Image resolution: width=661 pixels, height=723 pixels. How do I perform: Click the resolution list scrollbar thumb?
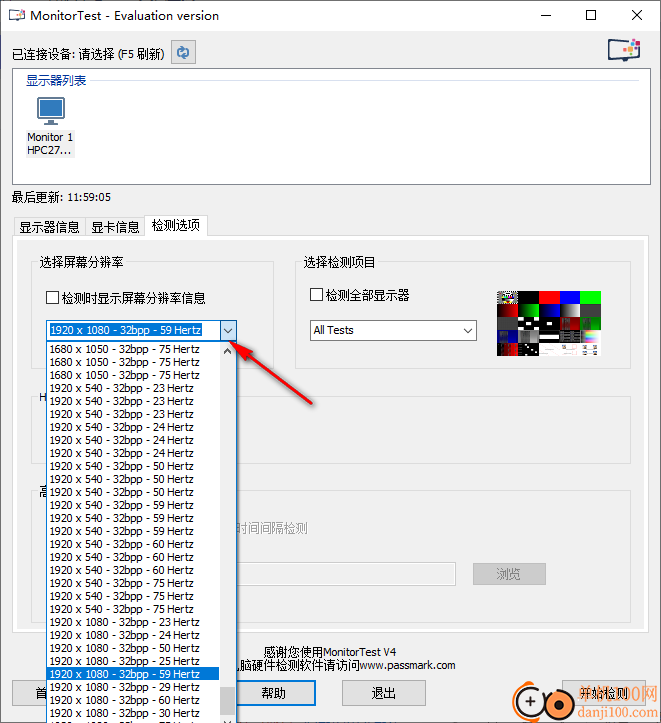pyautogui.click(x=227, y=700)
